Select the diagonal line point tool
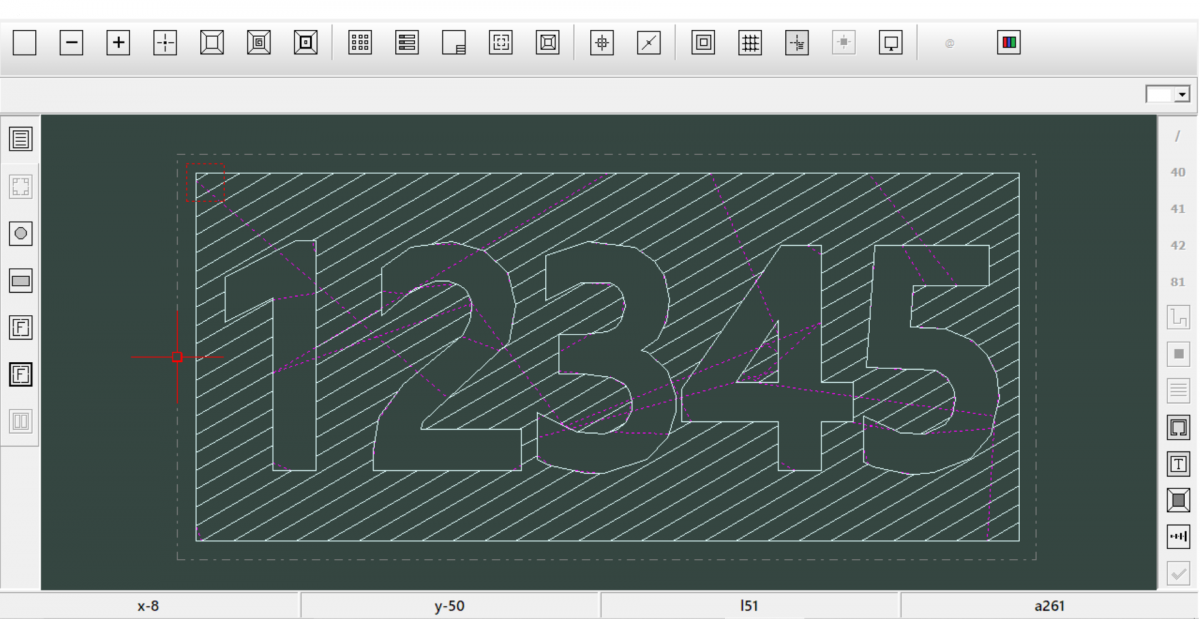This screenshot has width=1200, height=619. pyautogui.click(x=649, y=43)
